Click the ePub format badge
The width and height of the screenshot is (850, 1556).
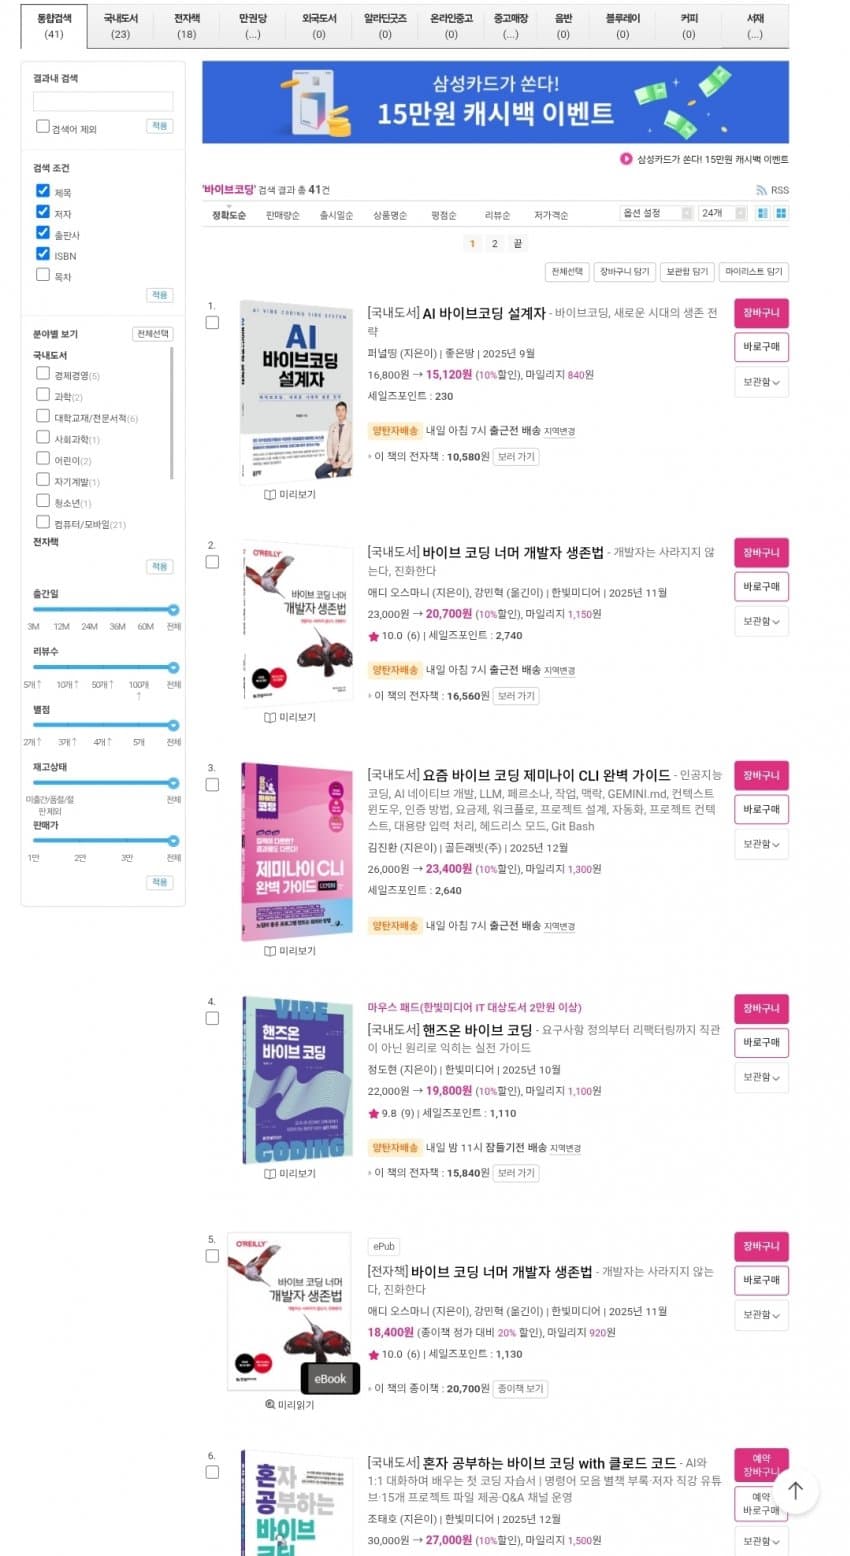coord(384,1247)
